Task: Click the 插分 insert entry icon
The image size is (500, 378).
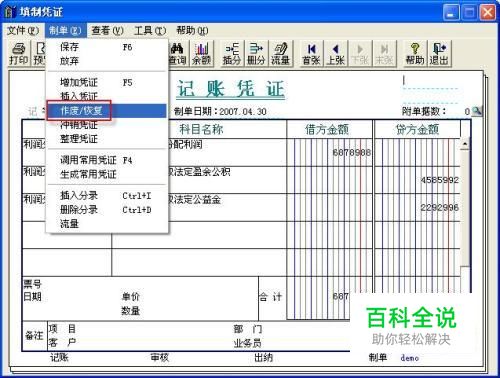Action: pyautogui.click(x=232, y=54)
